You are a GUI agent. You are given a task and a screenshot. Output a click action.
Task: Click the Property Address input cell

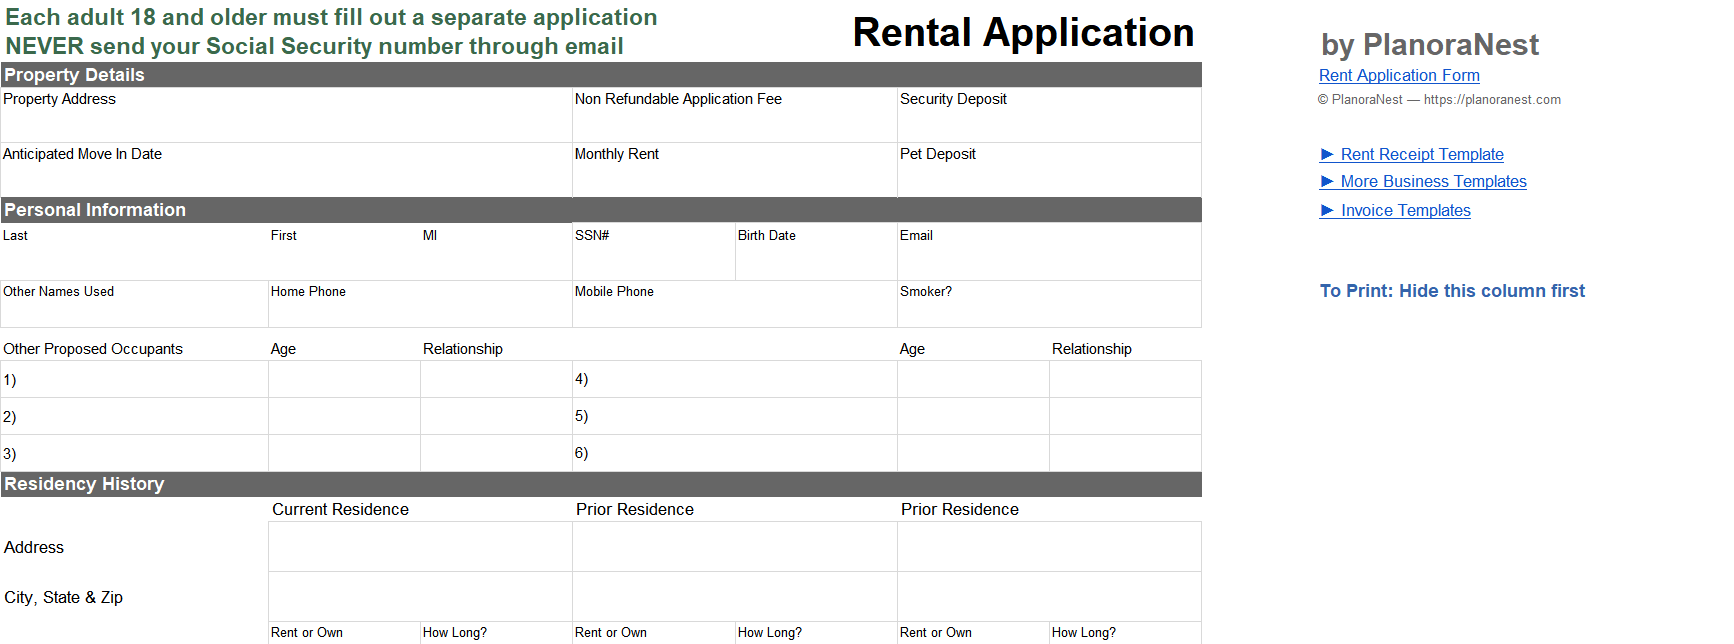click(286, 115)
